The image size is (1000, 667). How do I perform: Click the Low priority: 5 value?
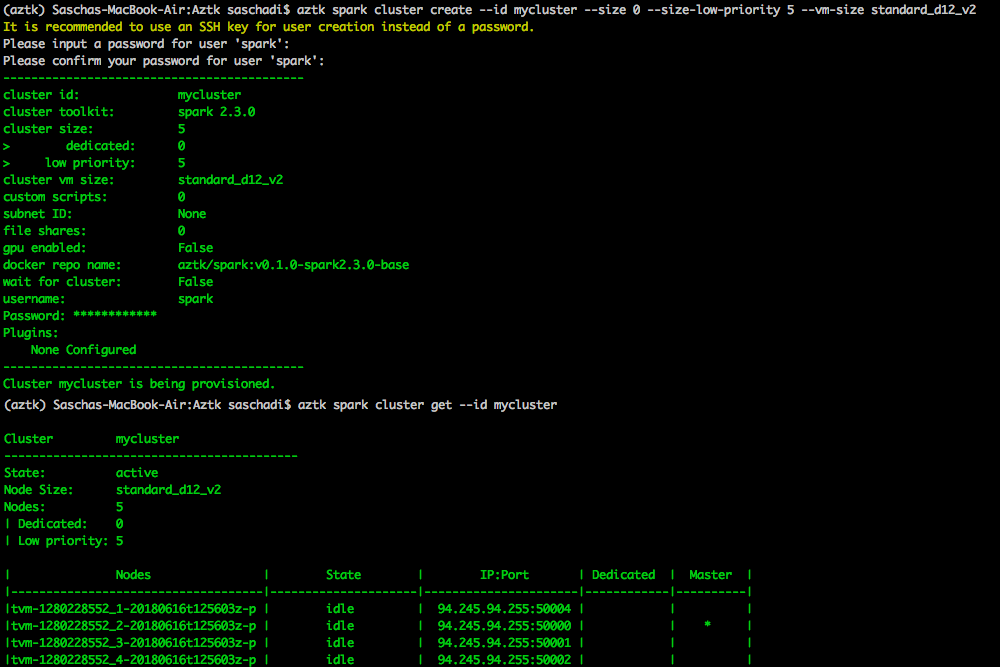118,540
